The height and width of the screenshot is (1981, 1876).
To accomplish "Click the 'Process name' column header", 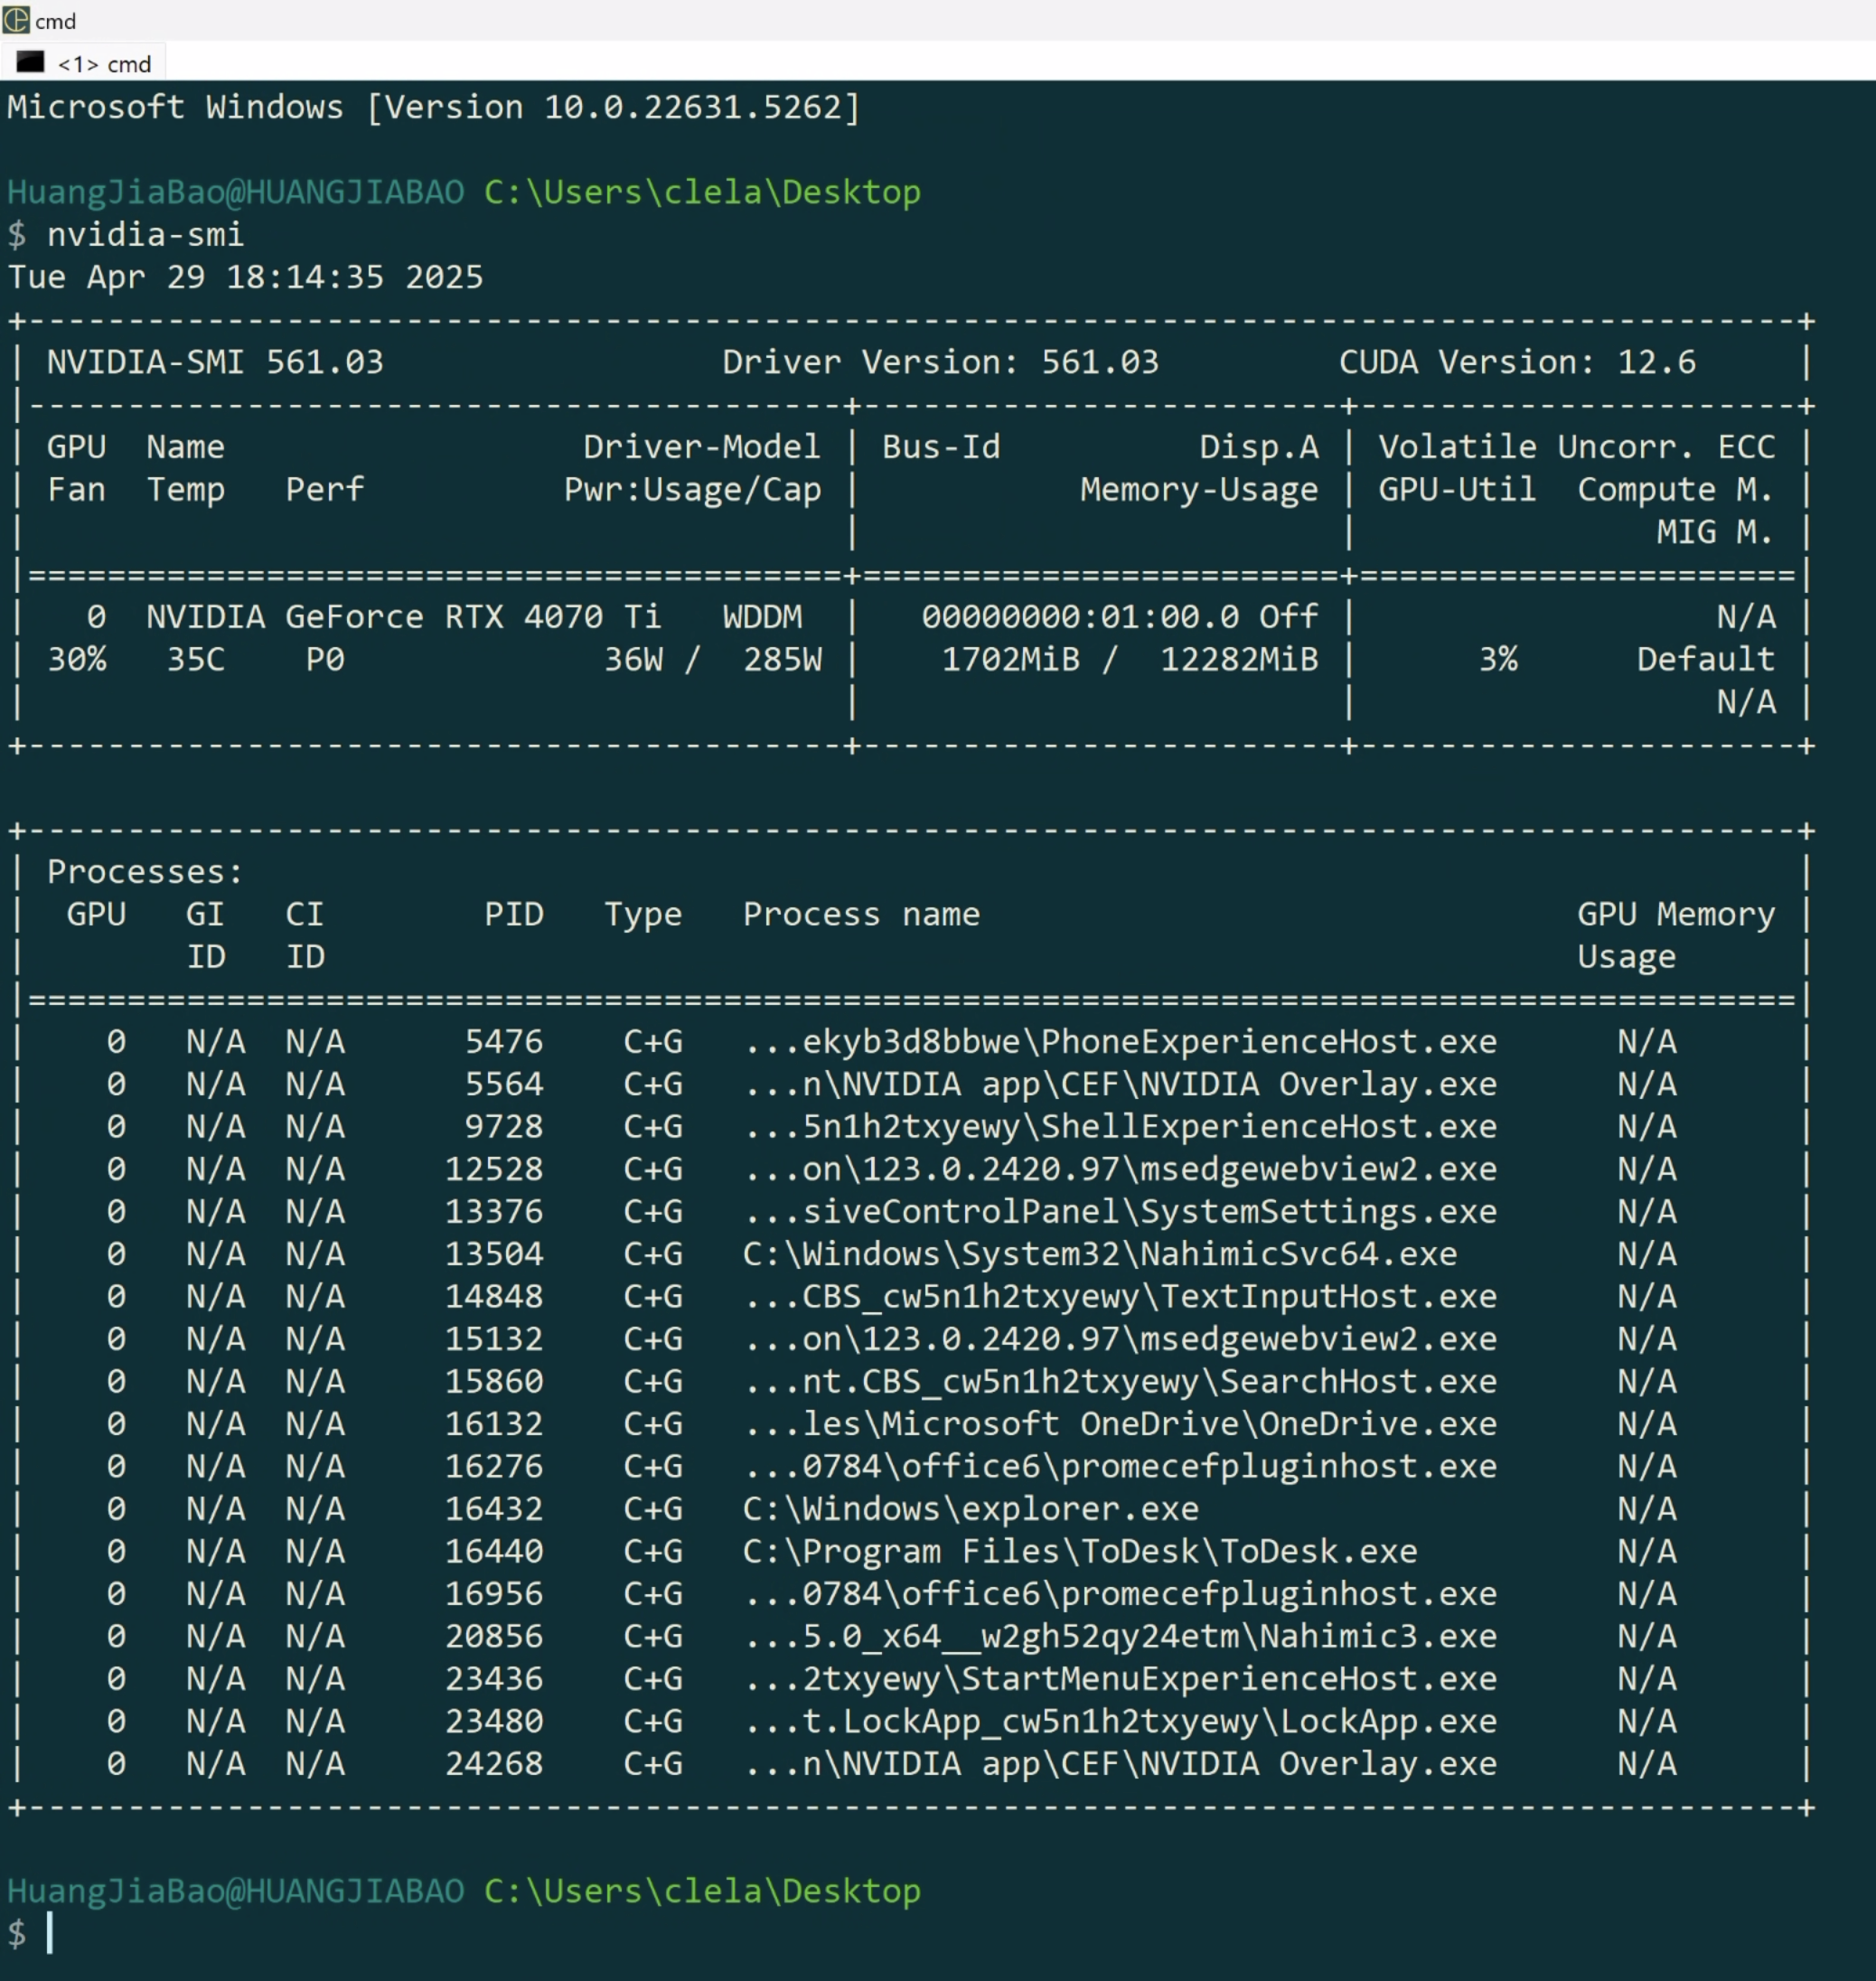I will [x=861, y=914].
